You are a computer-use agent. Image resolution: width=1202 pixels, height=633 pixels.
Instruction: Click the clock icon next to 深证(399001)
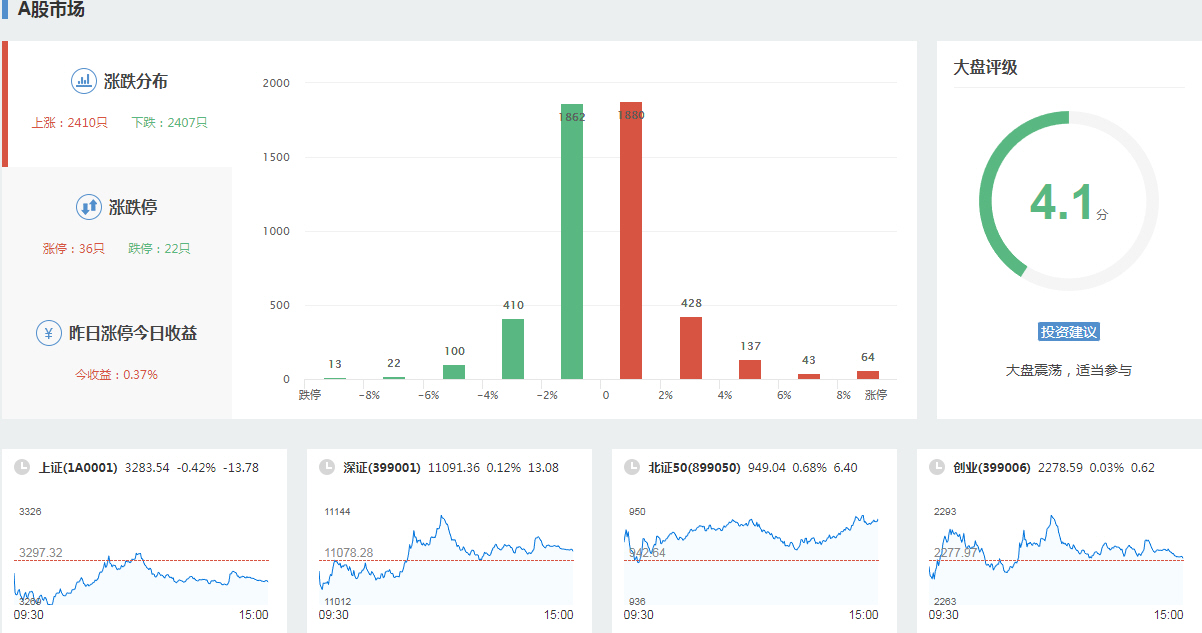[x=326, y=467]
